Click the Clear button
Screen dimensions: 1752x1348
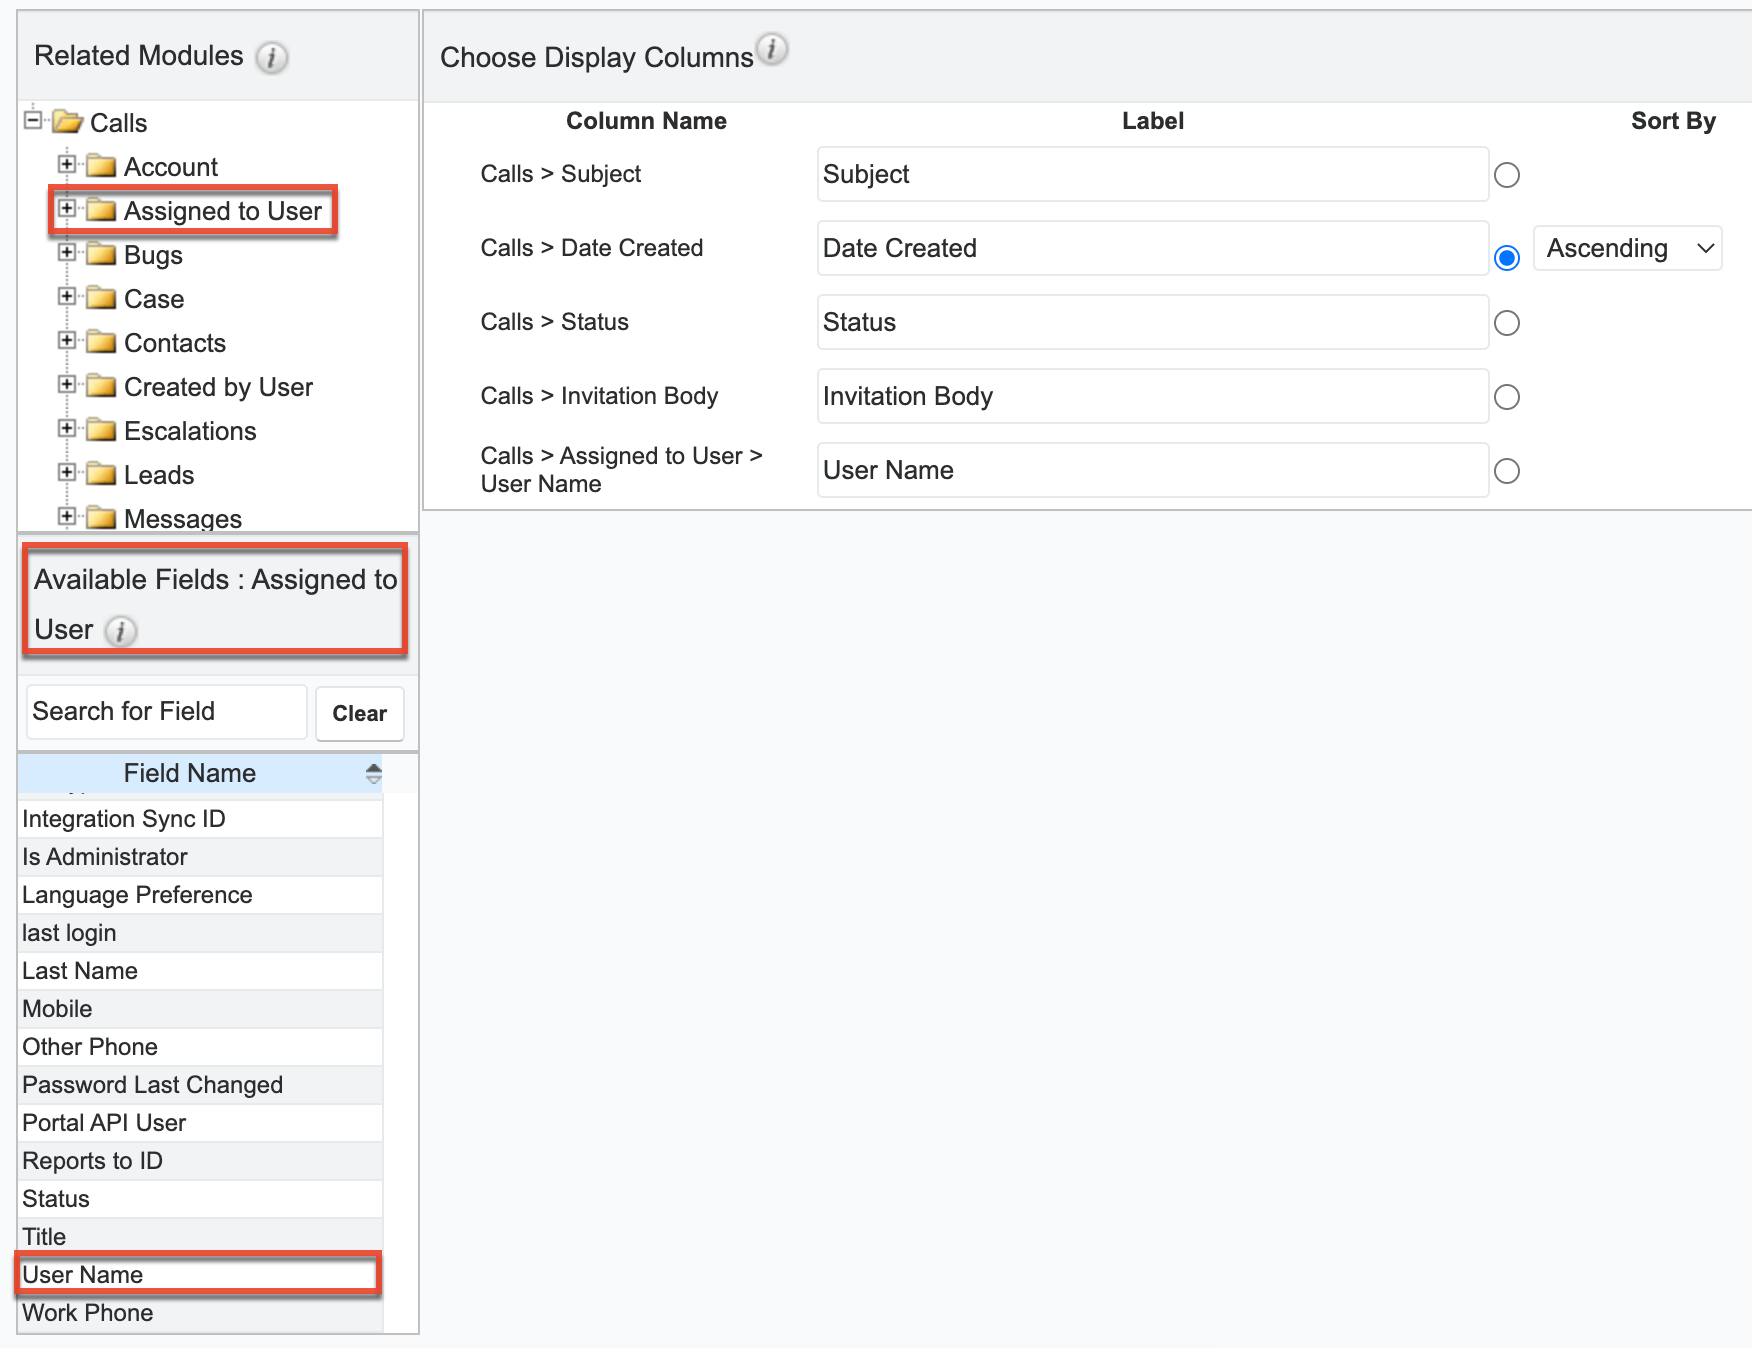[359, 713]
